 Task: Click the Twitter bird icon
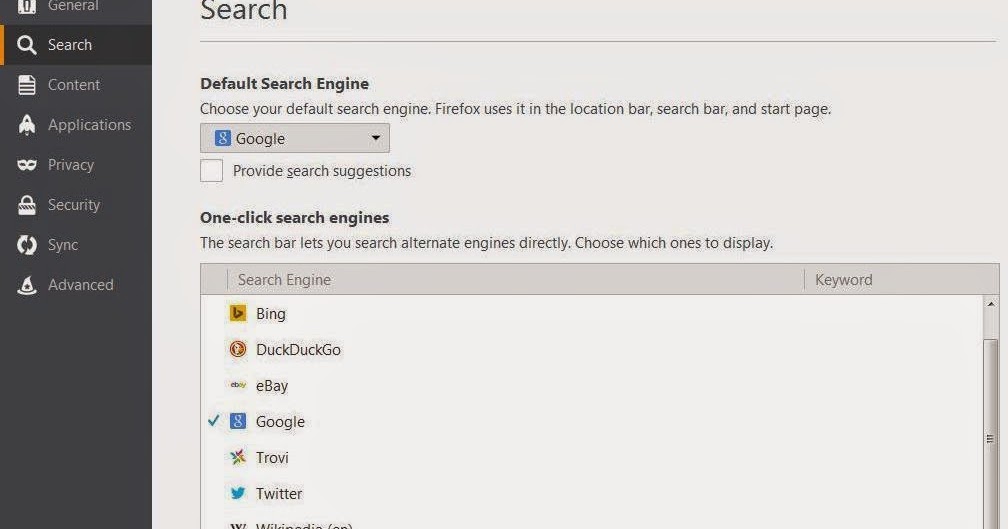(x=238, y=494)
